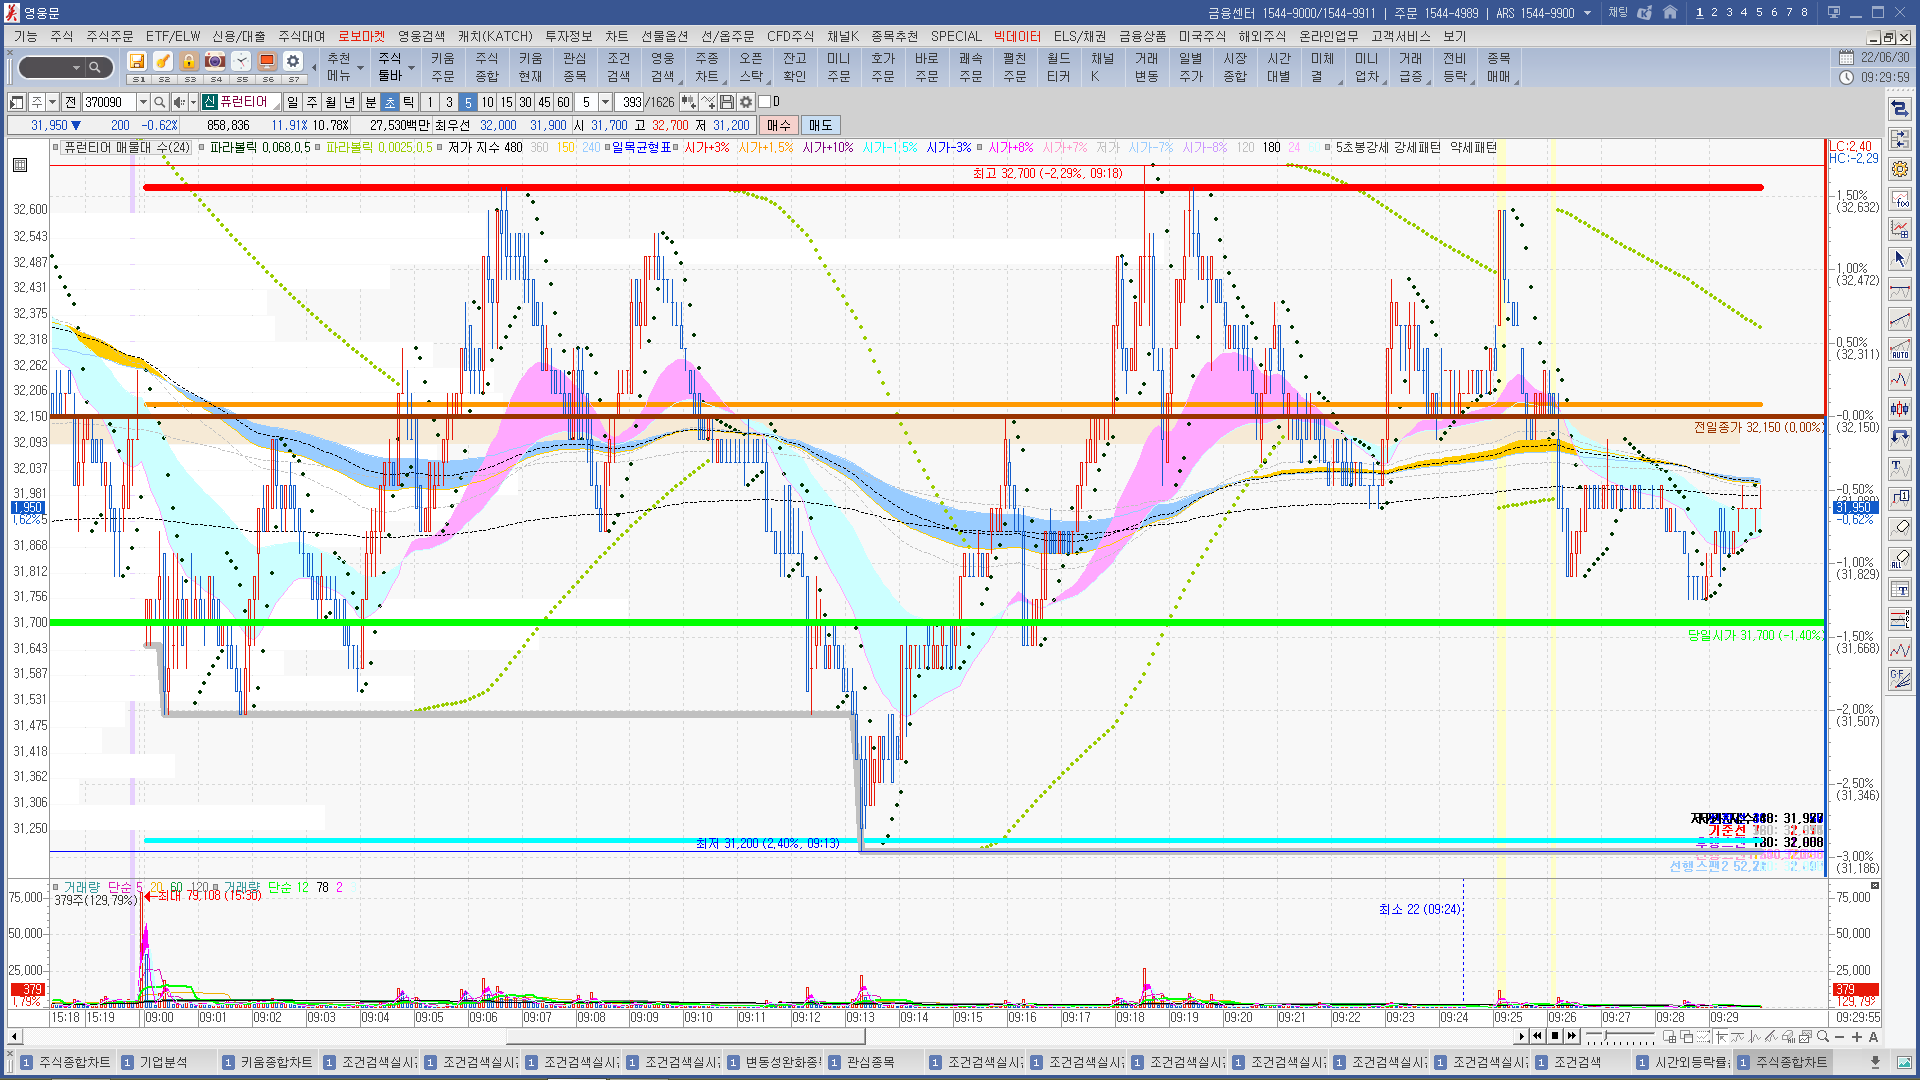Expand the interval value dropdown showing 5
Image resolution: width=1920 pixels, height=1080 pixels.
click(605, 102)
